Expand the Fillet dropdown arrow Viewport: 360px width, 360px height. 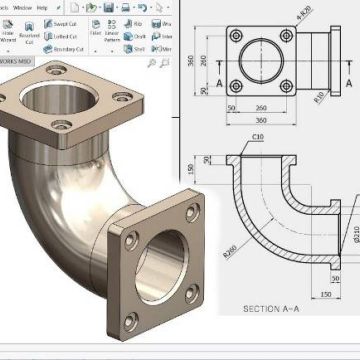pyautogui.click(x=96, y=51)
